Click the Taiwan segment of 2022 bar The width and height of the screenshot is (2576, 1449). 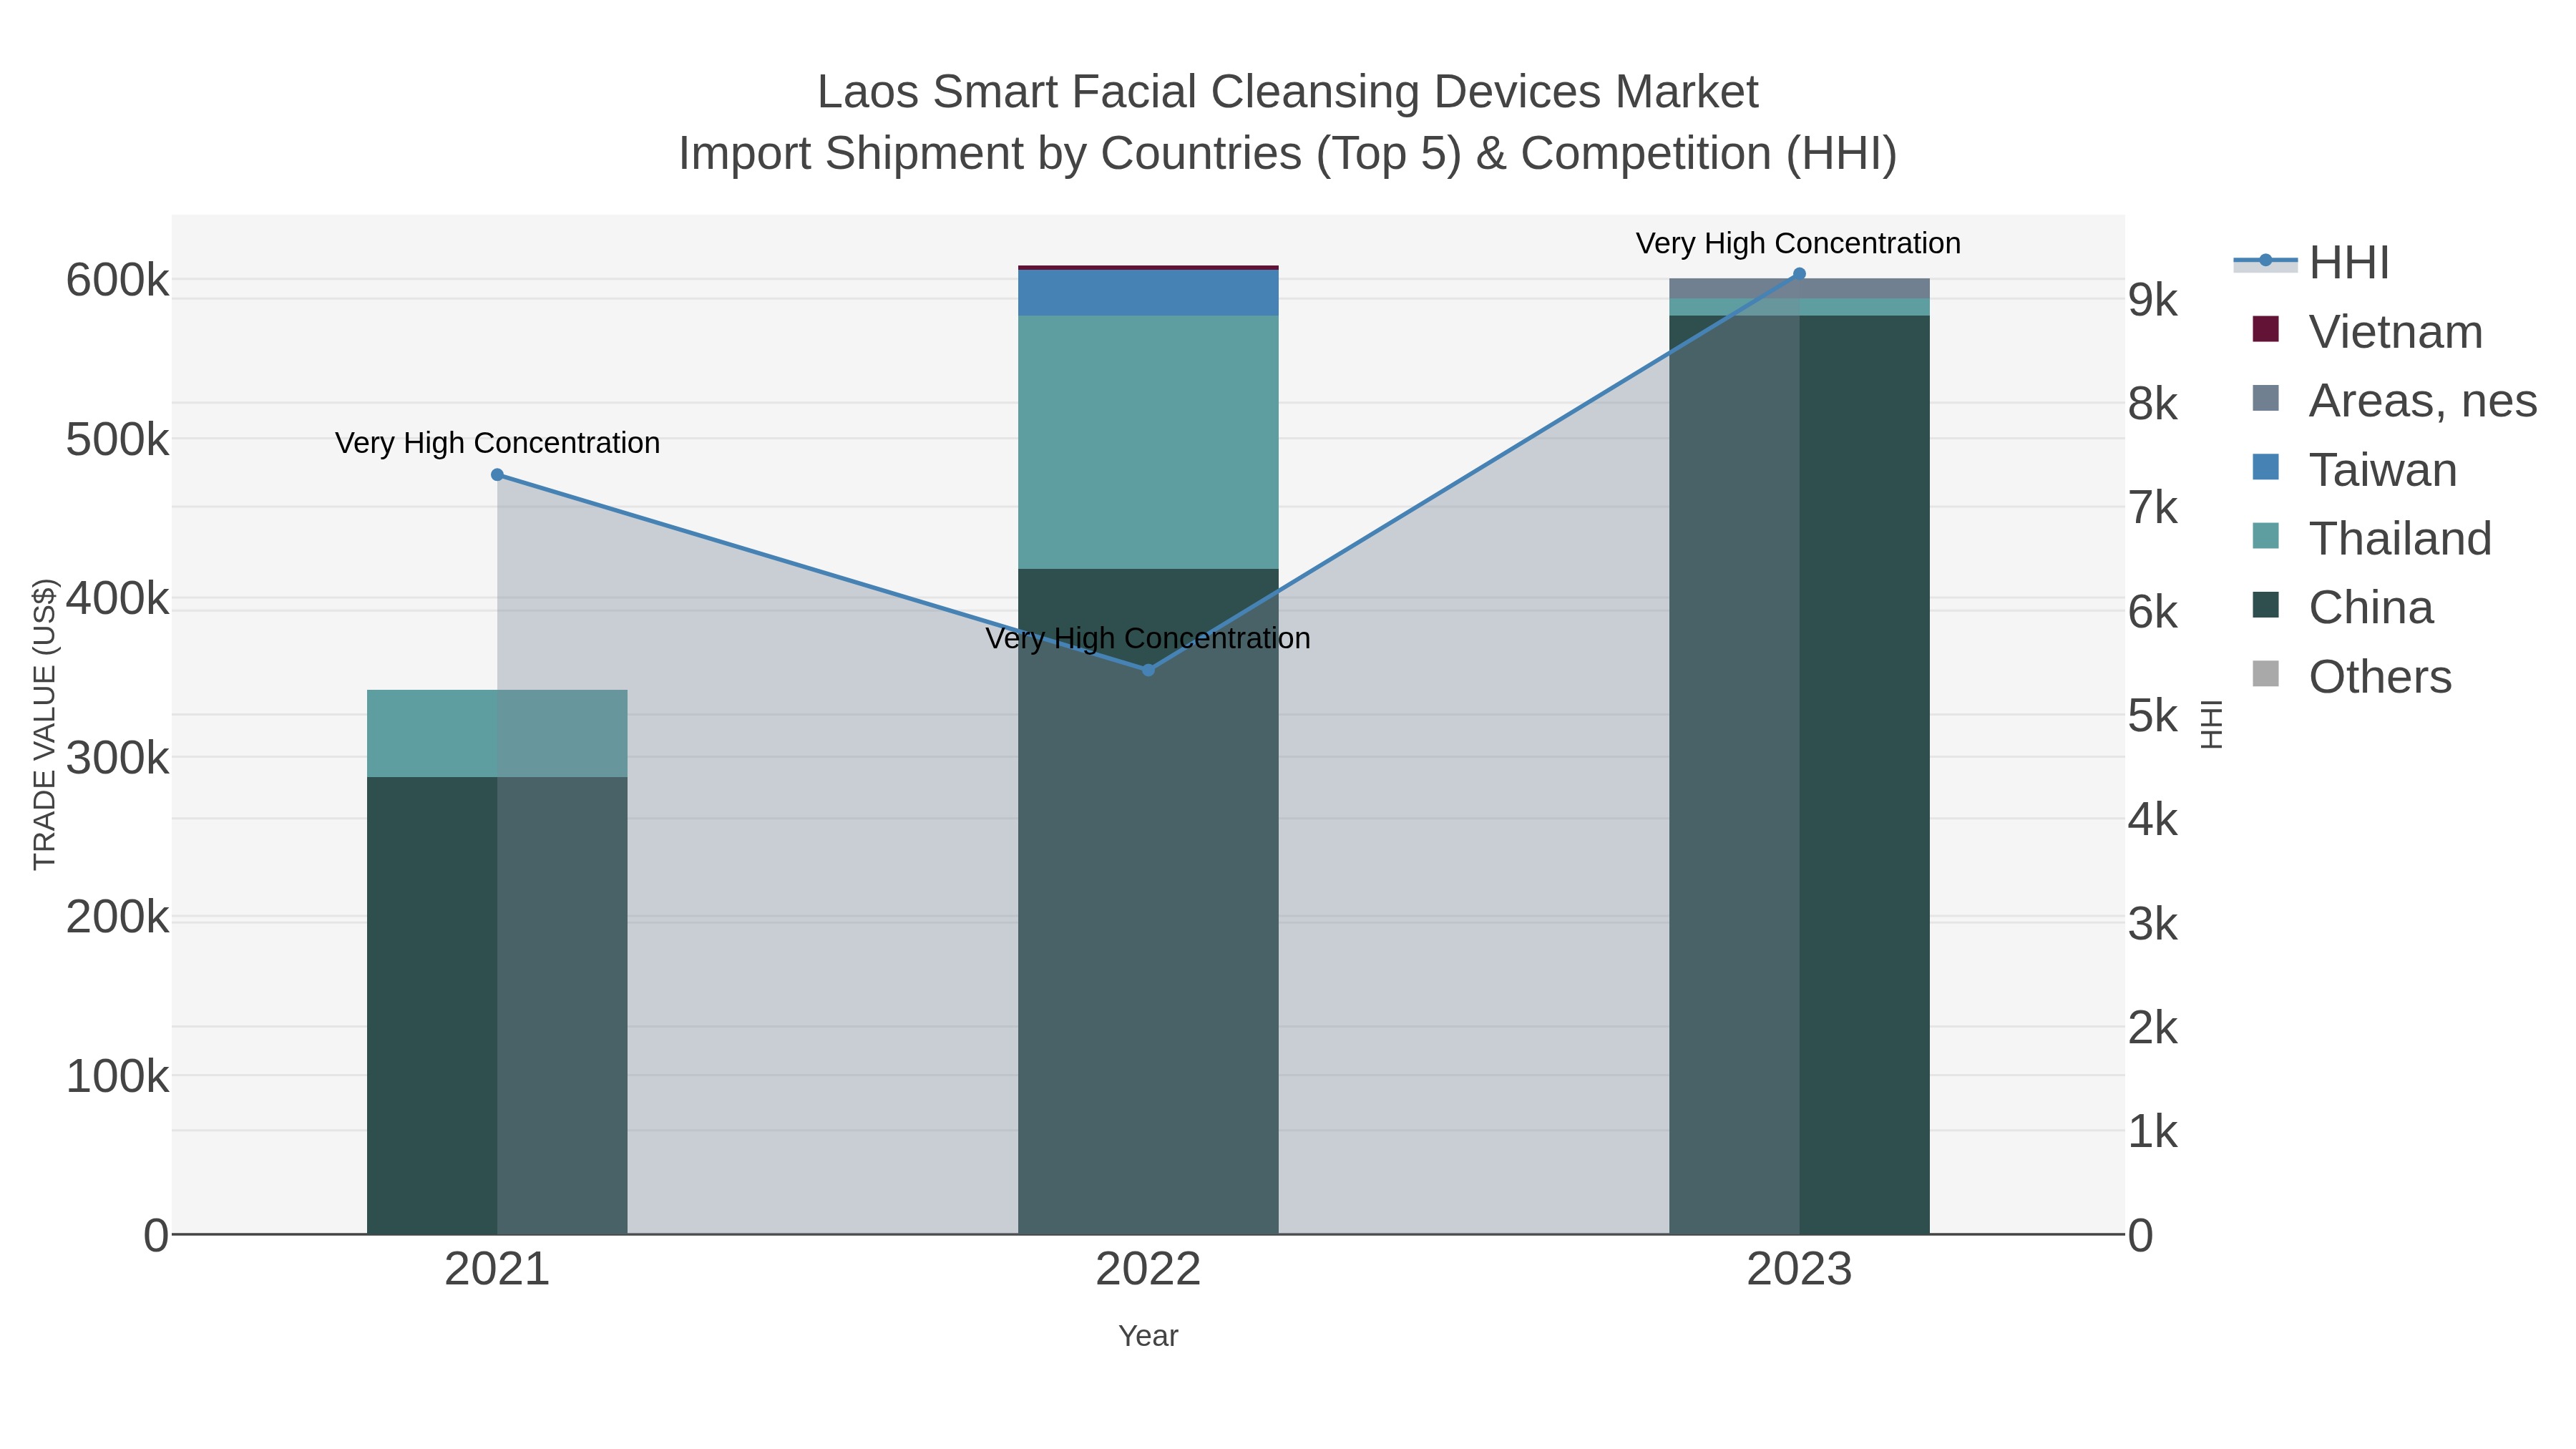click(1148, 293)
